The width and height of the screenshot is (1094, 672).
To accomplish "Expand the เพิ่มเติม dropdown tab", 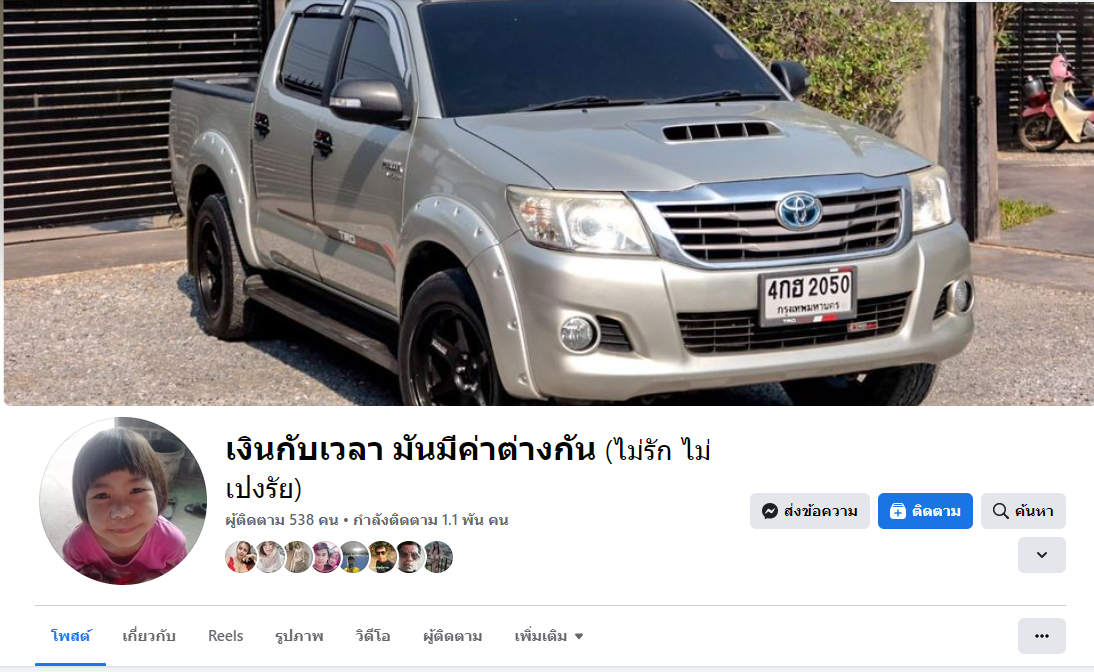I will click(x=548, y=636).
